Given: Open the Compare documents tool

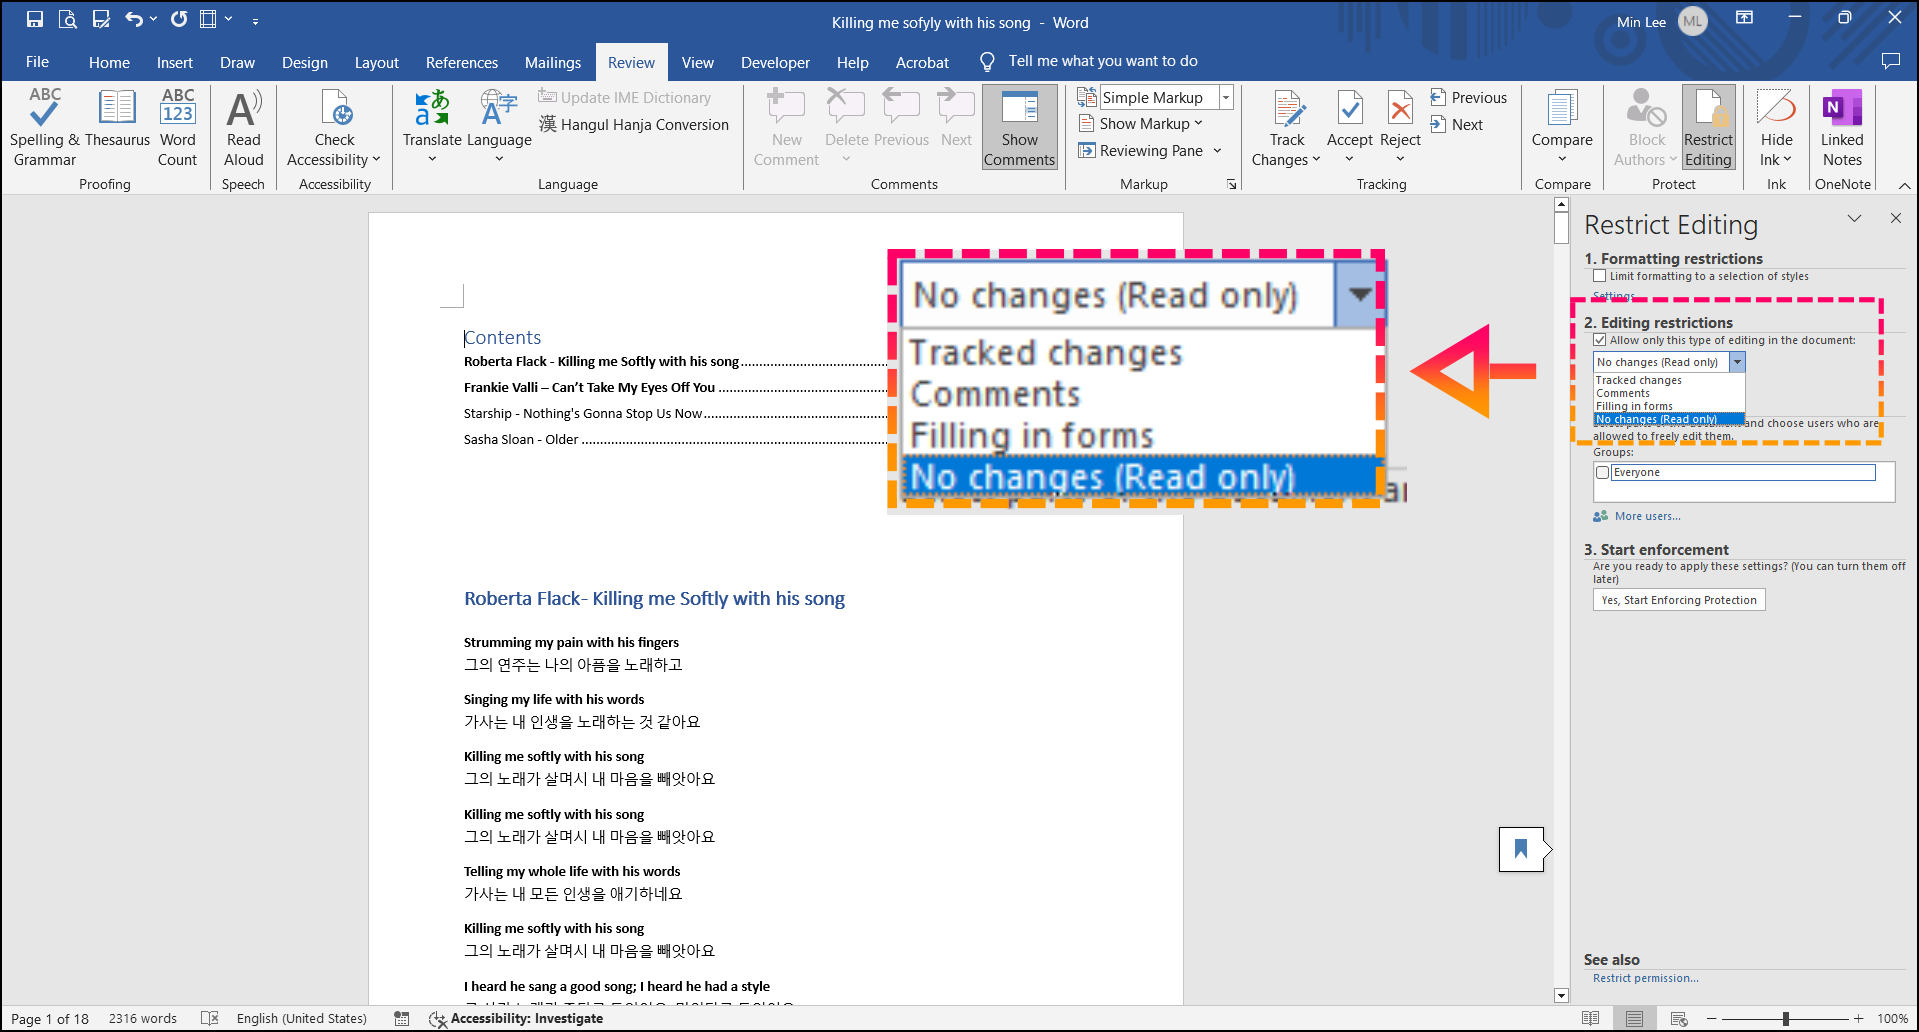Looking at the screenshot, I should (1562, 127).
